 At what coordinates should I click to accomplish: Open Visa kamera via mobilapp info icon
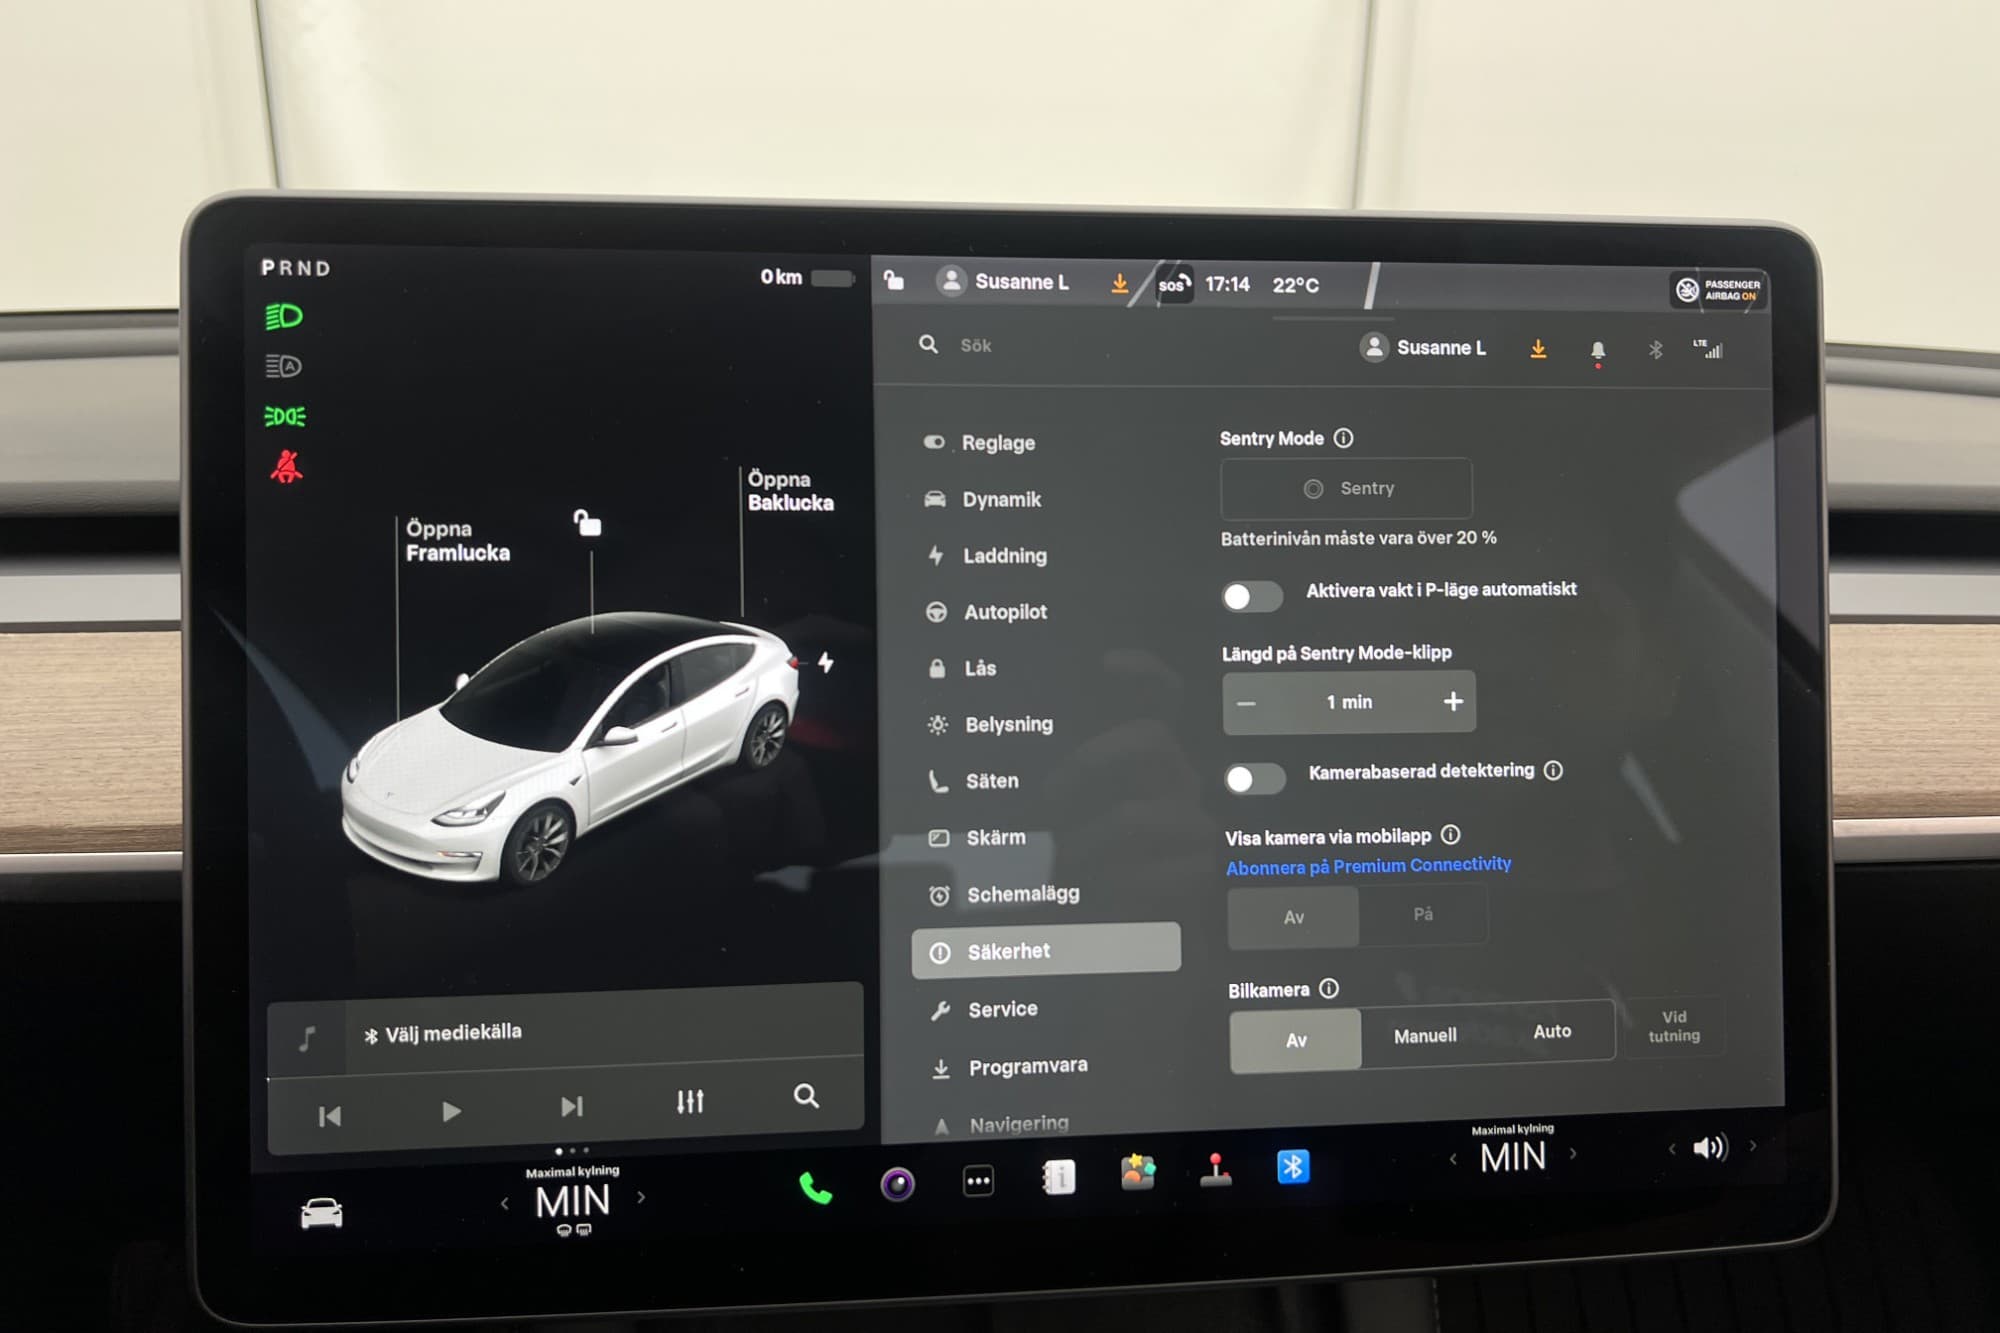pos(1451,834)
